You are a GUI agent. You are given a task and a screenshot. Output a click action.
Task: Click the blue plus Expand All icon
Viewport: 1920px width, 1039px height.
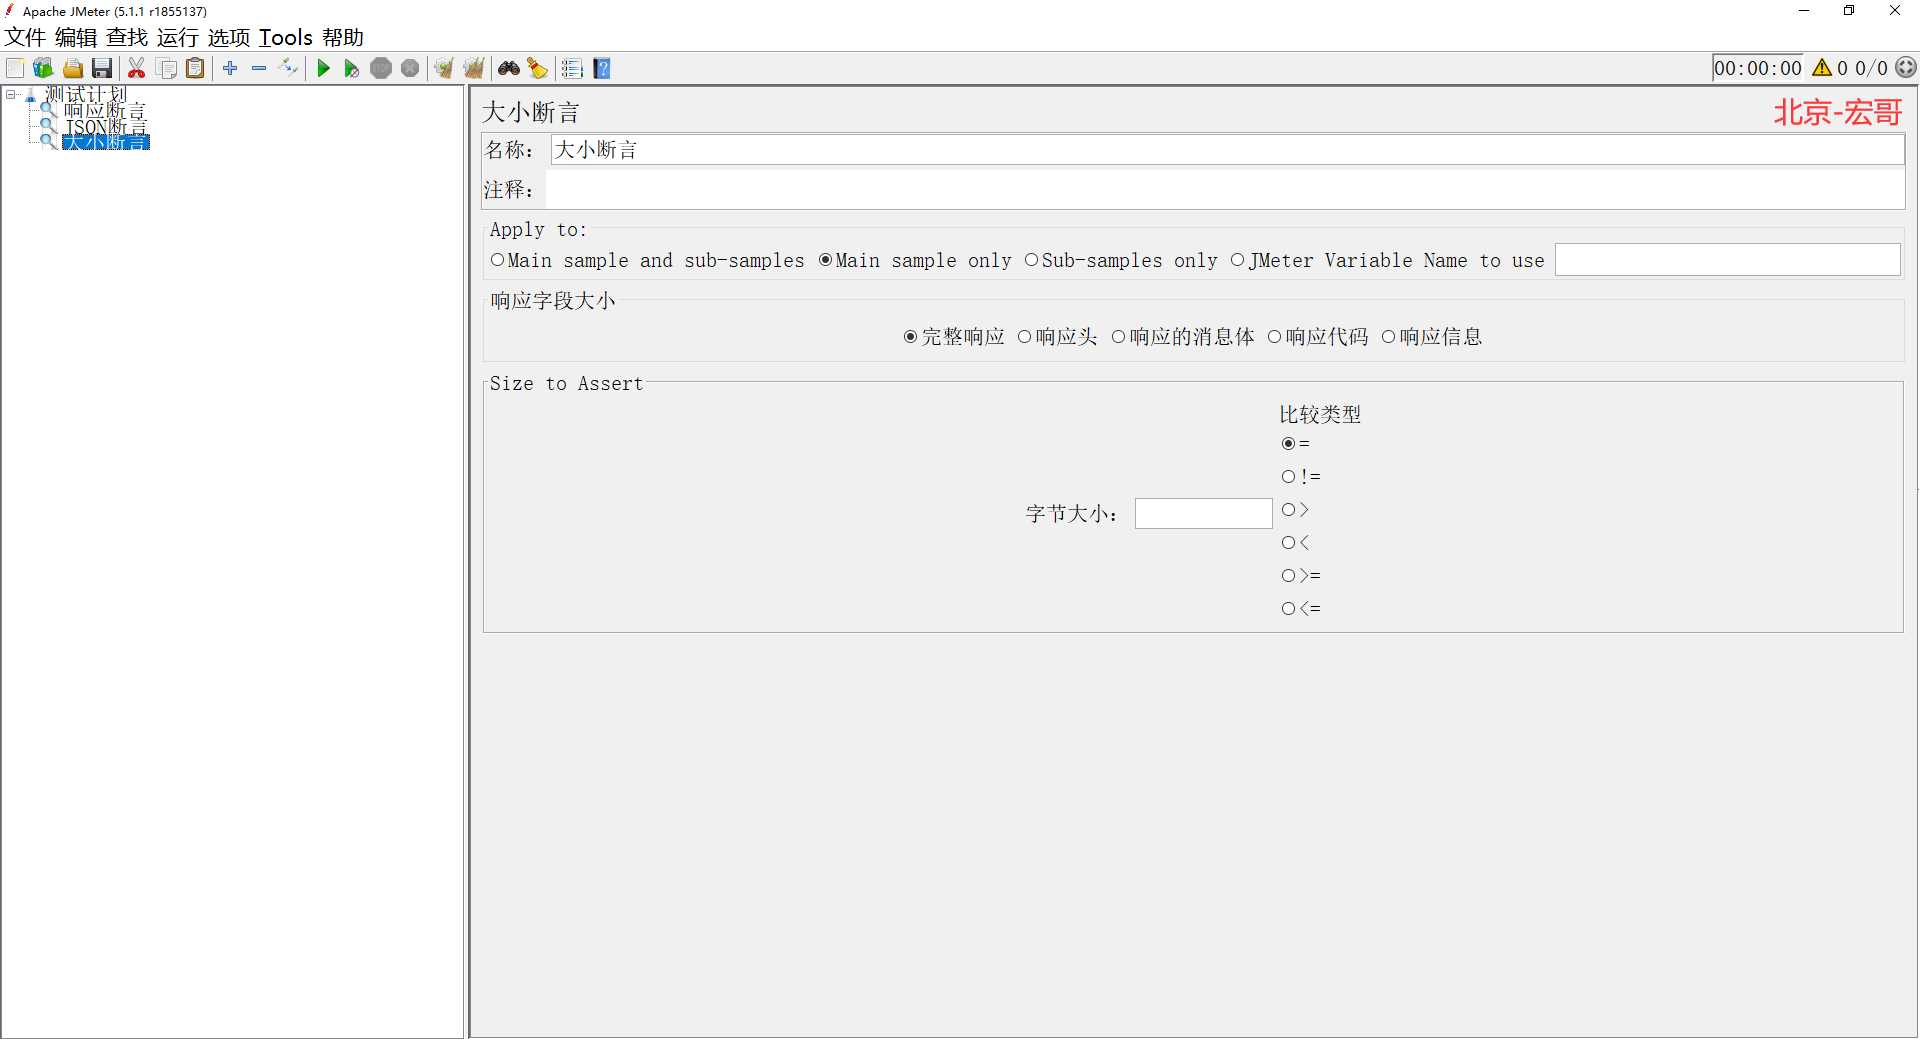(x=230, y=68)
